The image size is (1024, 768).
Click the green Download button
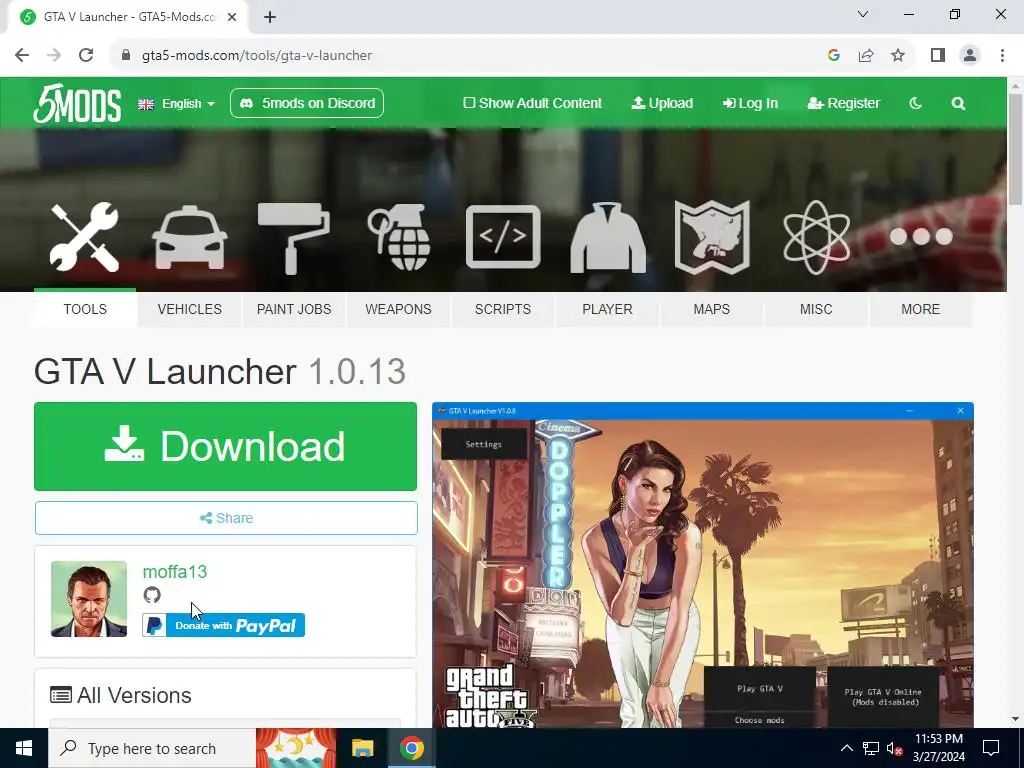click(x=225, y=446)
